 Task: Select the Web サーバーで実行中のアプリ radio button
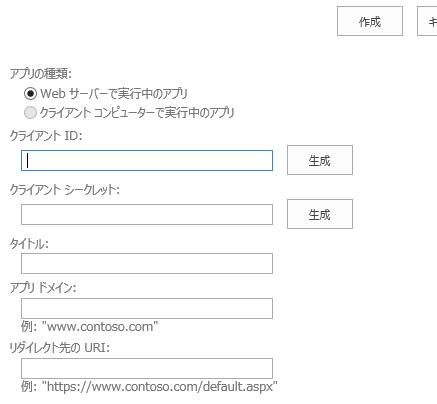30,94
